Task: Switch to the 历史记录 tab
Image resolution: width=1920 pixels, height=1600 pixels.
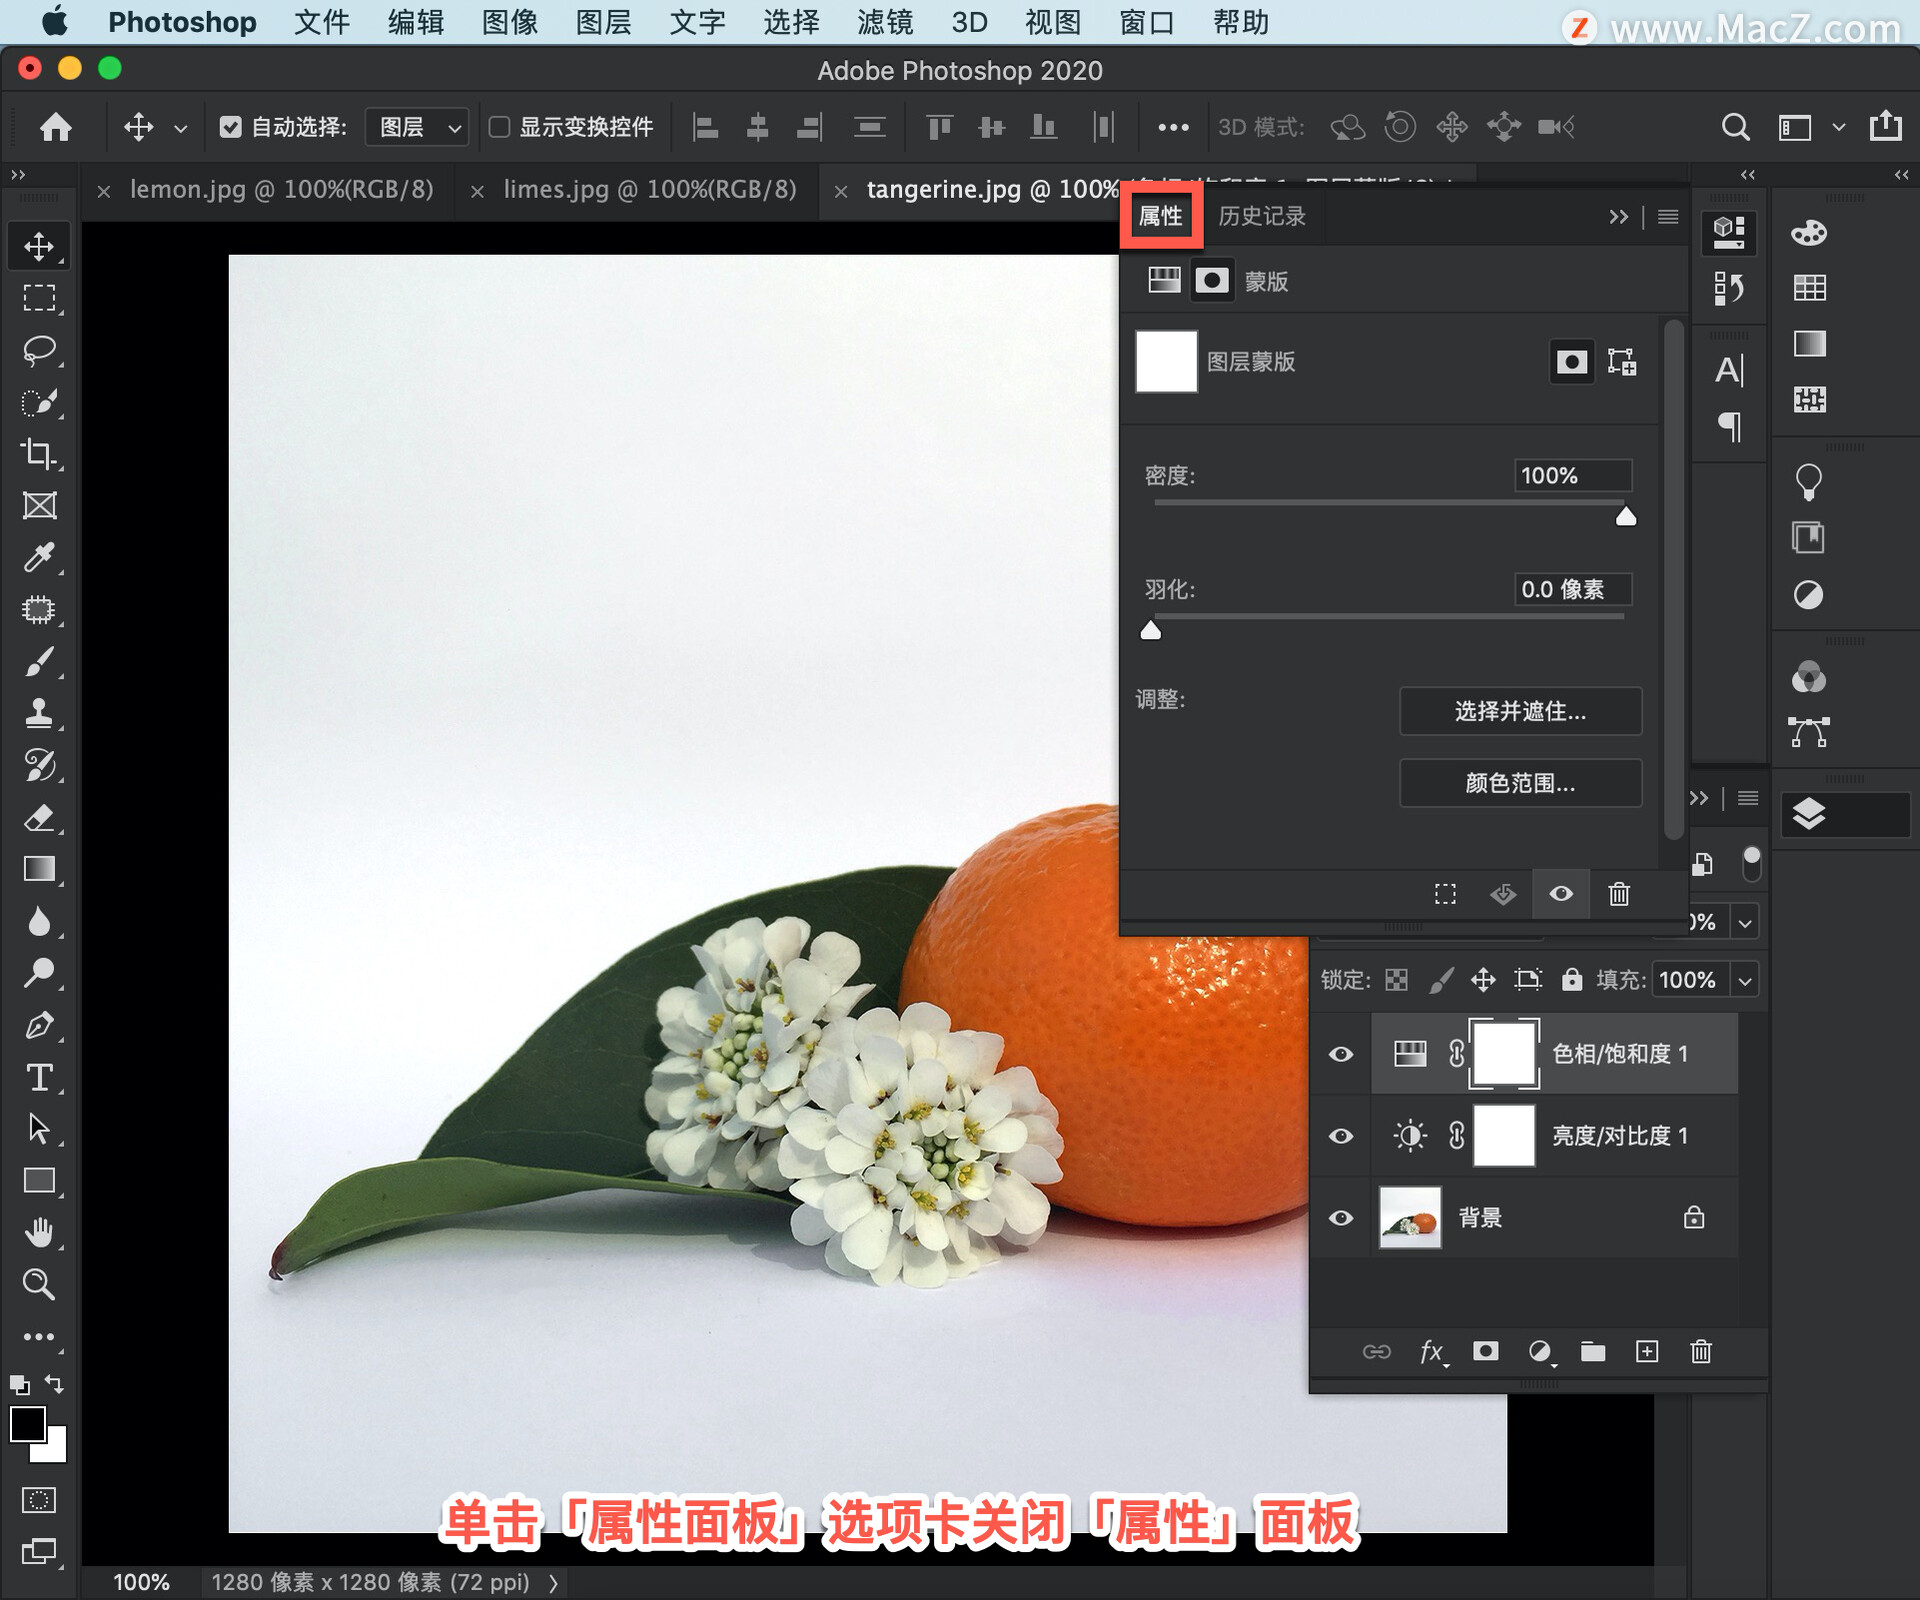Action: 1261,216
